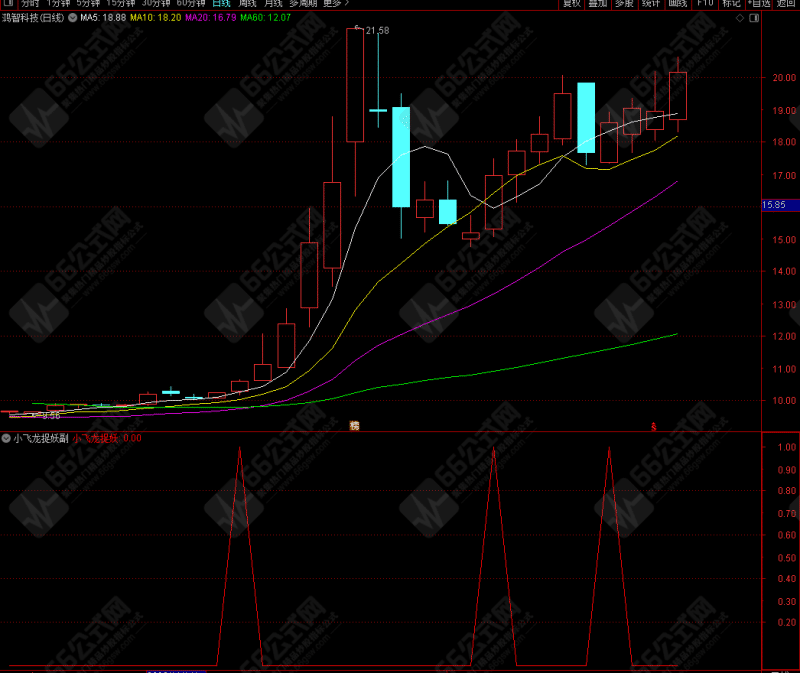800x673 pixels.
Task: Switch chart to 15分钟 period
Action: click(x=121, y=3)
